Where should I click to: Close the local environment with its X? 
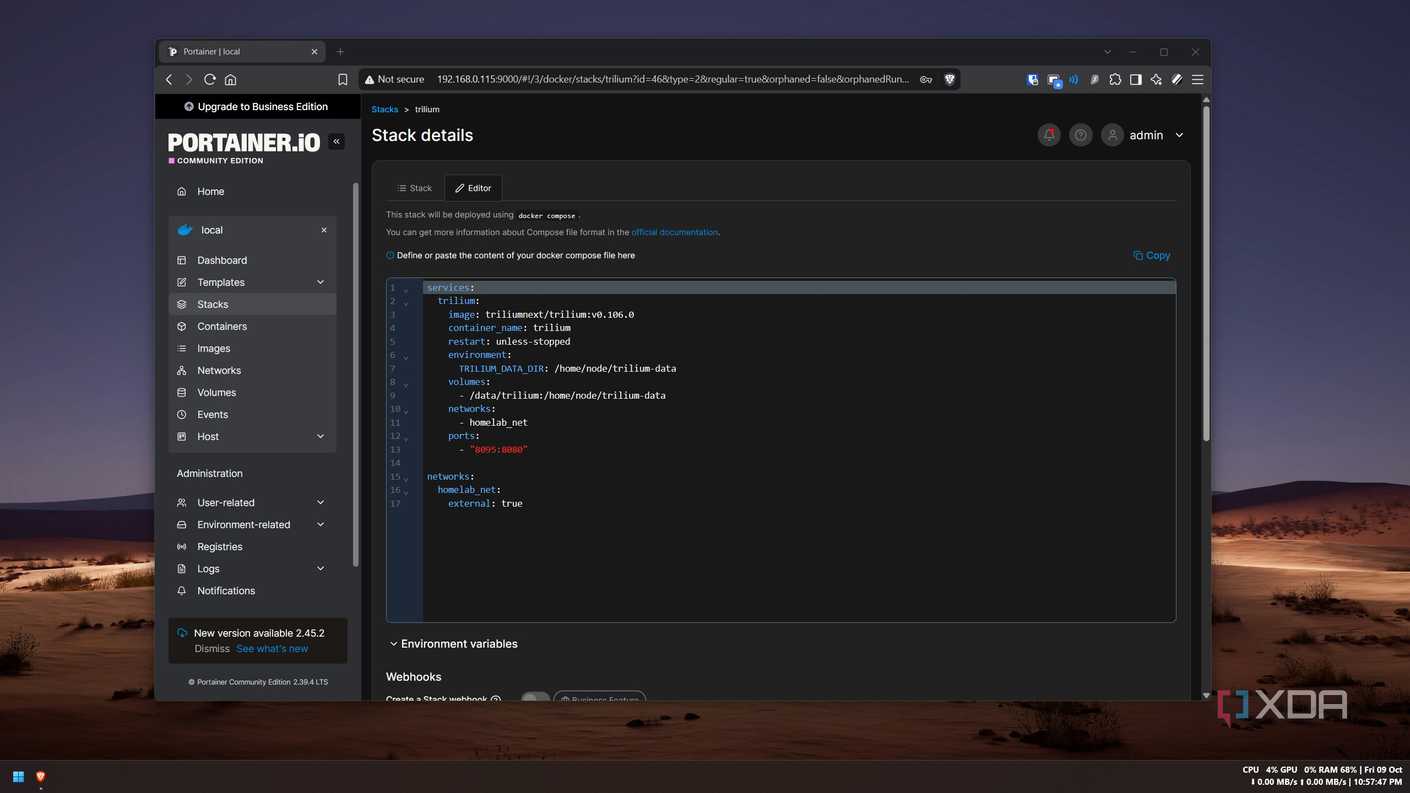point(324,230)
